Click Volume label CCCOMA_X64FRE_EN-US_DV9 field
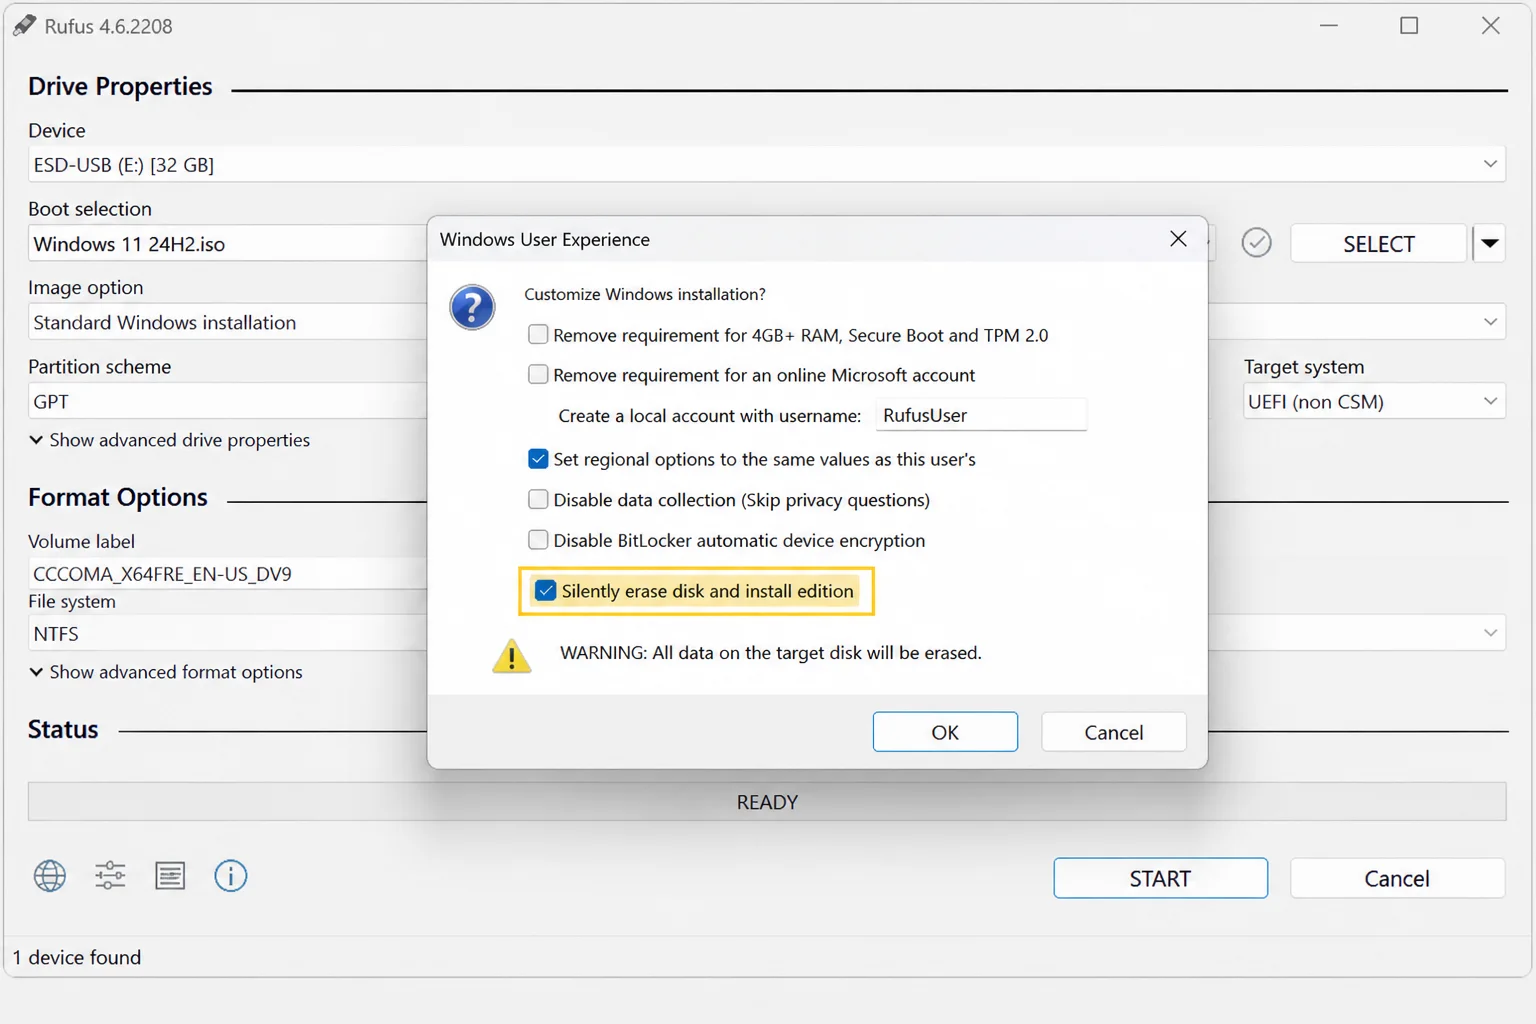Image resolution: width=1536 pixels, height=1024 pixels. 228,574
